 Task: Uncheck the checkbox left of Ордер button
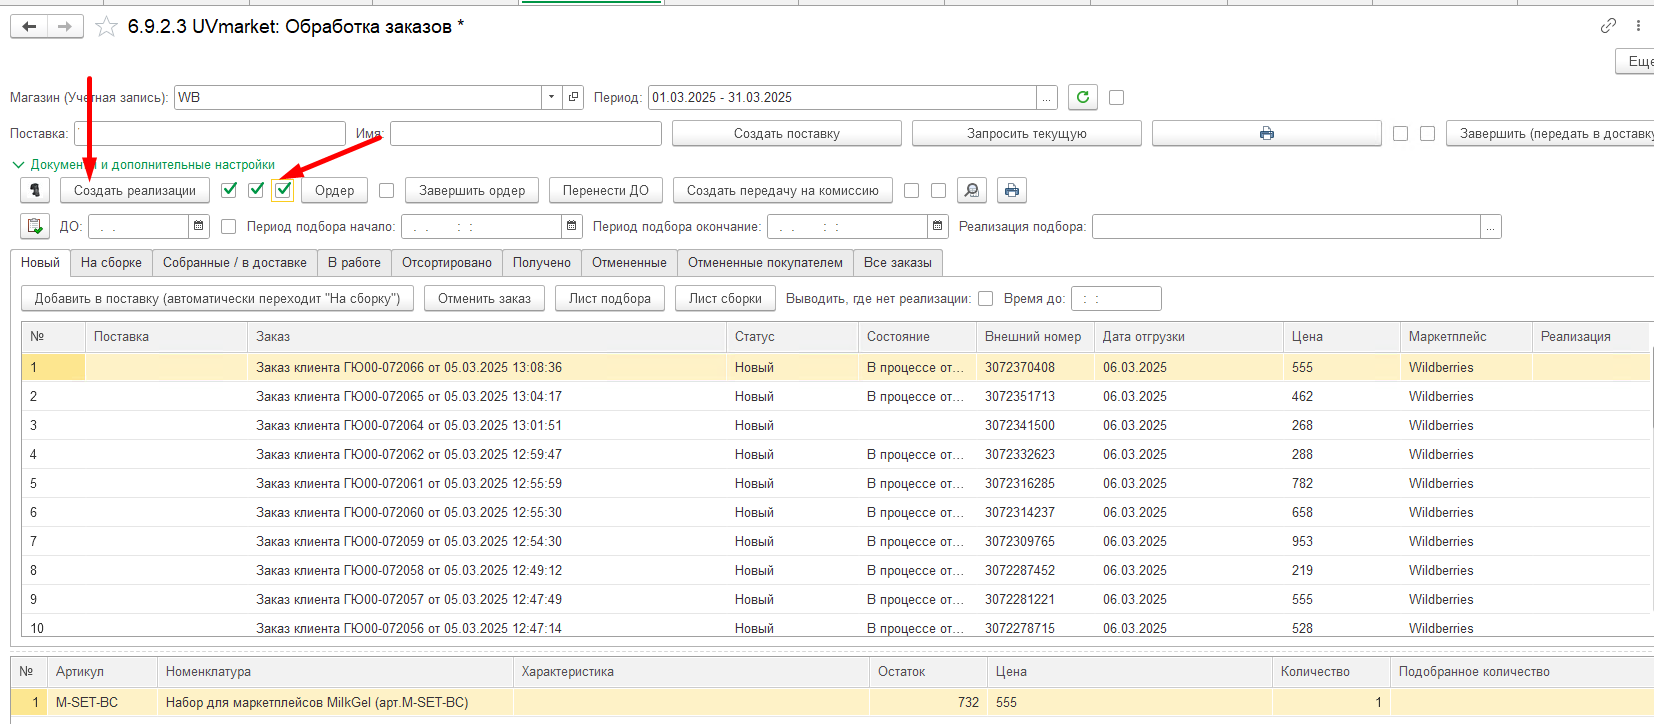tap(283, 190)
